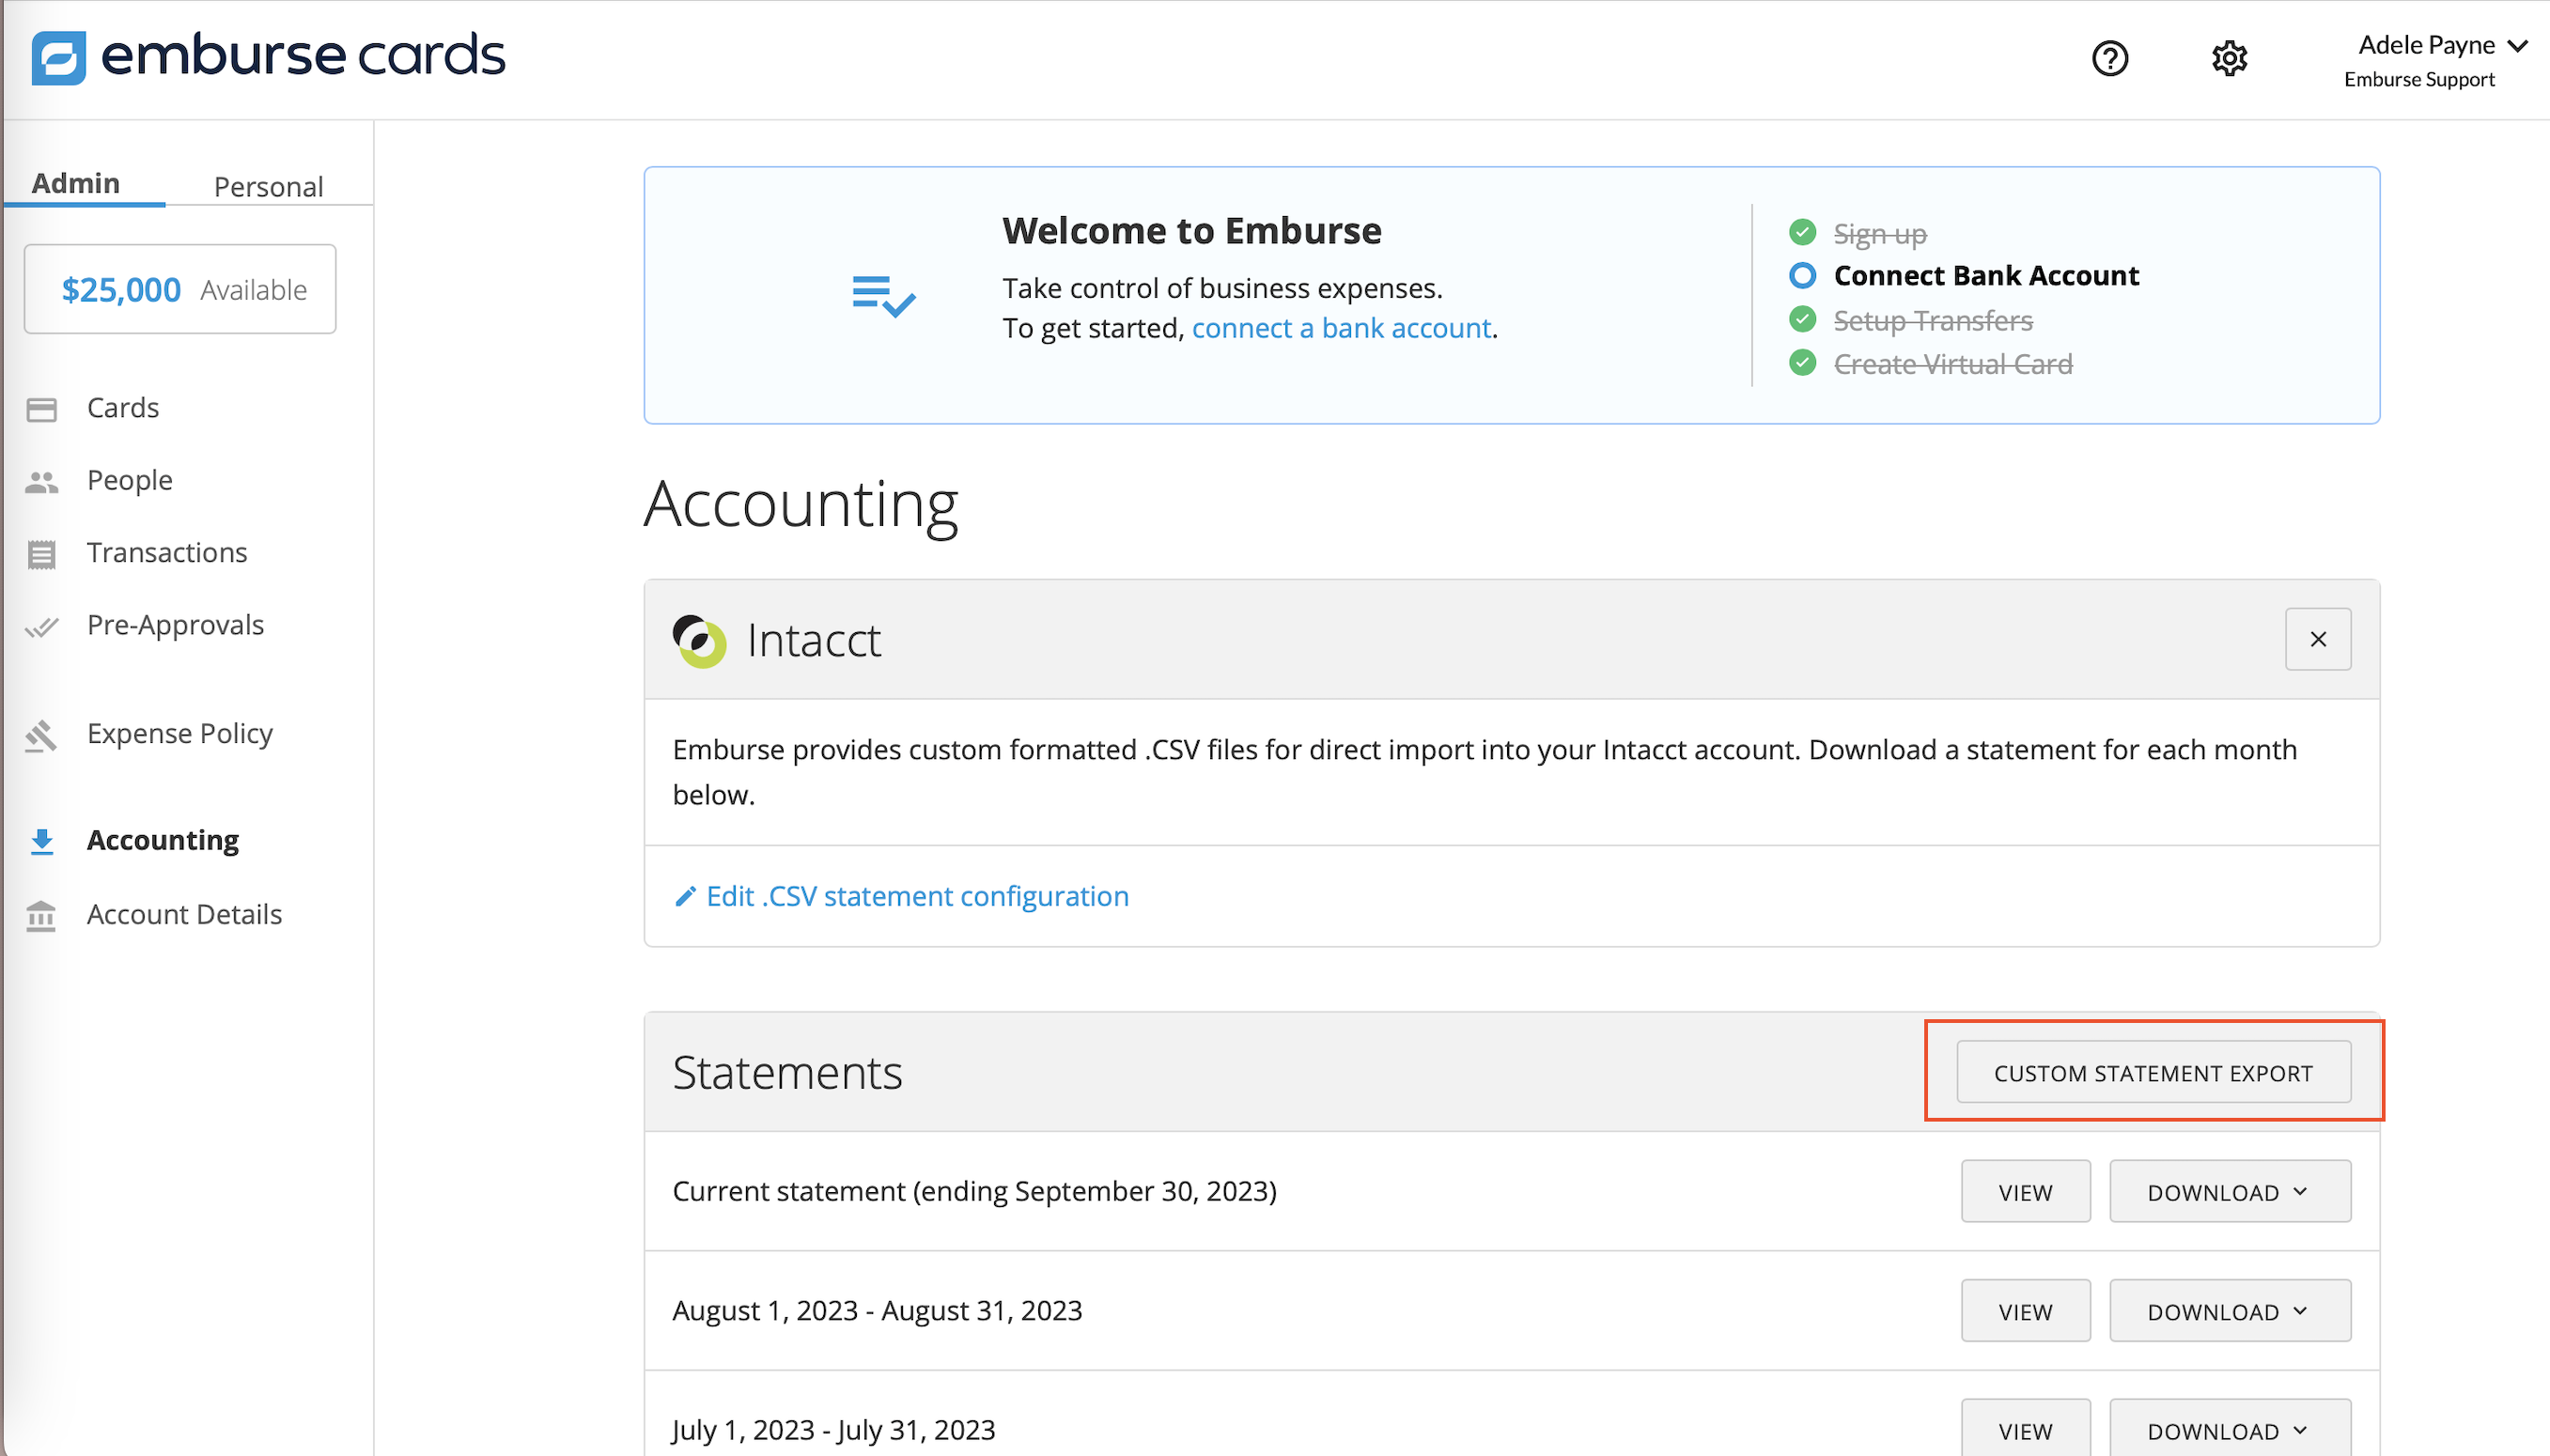
Task: Click the Statements section heading
Action: 787,1072
